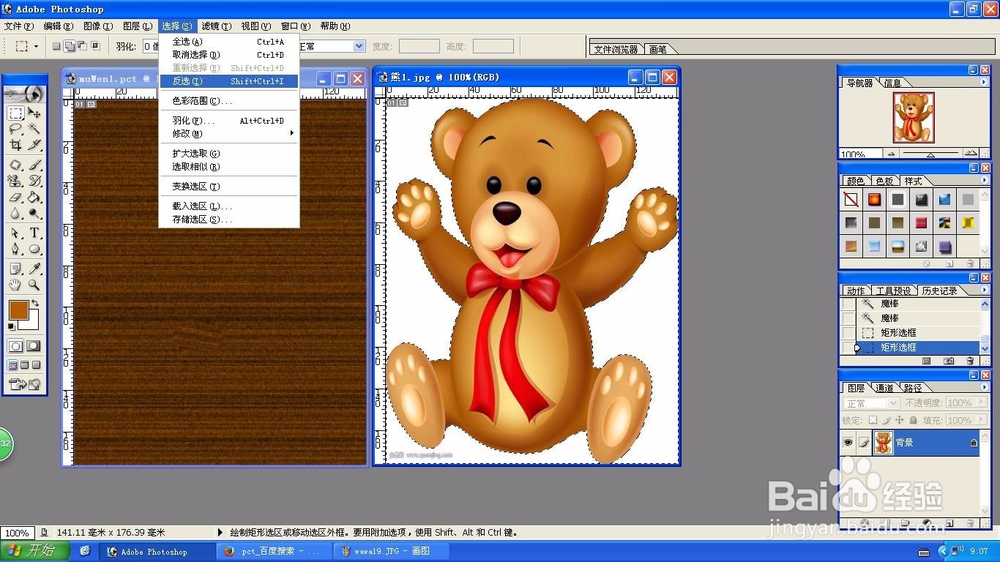The image size is (1000, 562).
Task: Select the Dodge tool
Action: (34, 213)
